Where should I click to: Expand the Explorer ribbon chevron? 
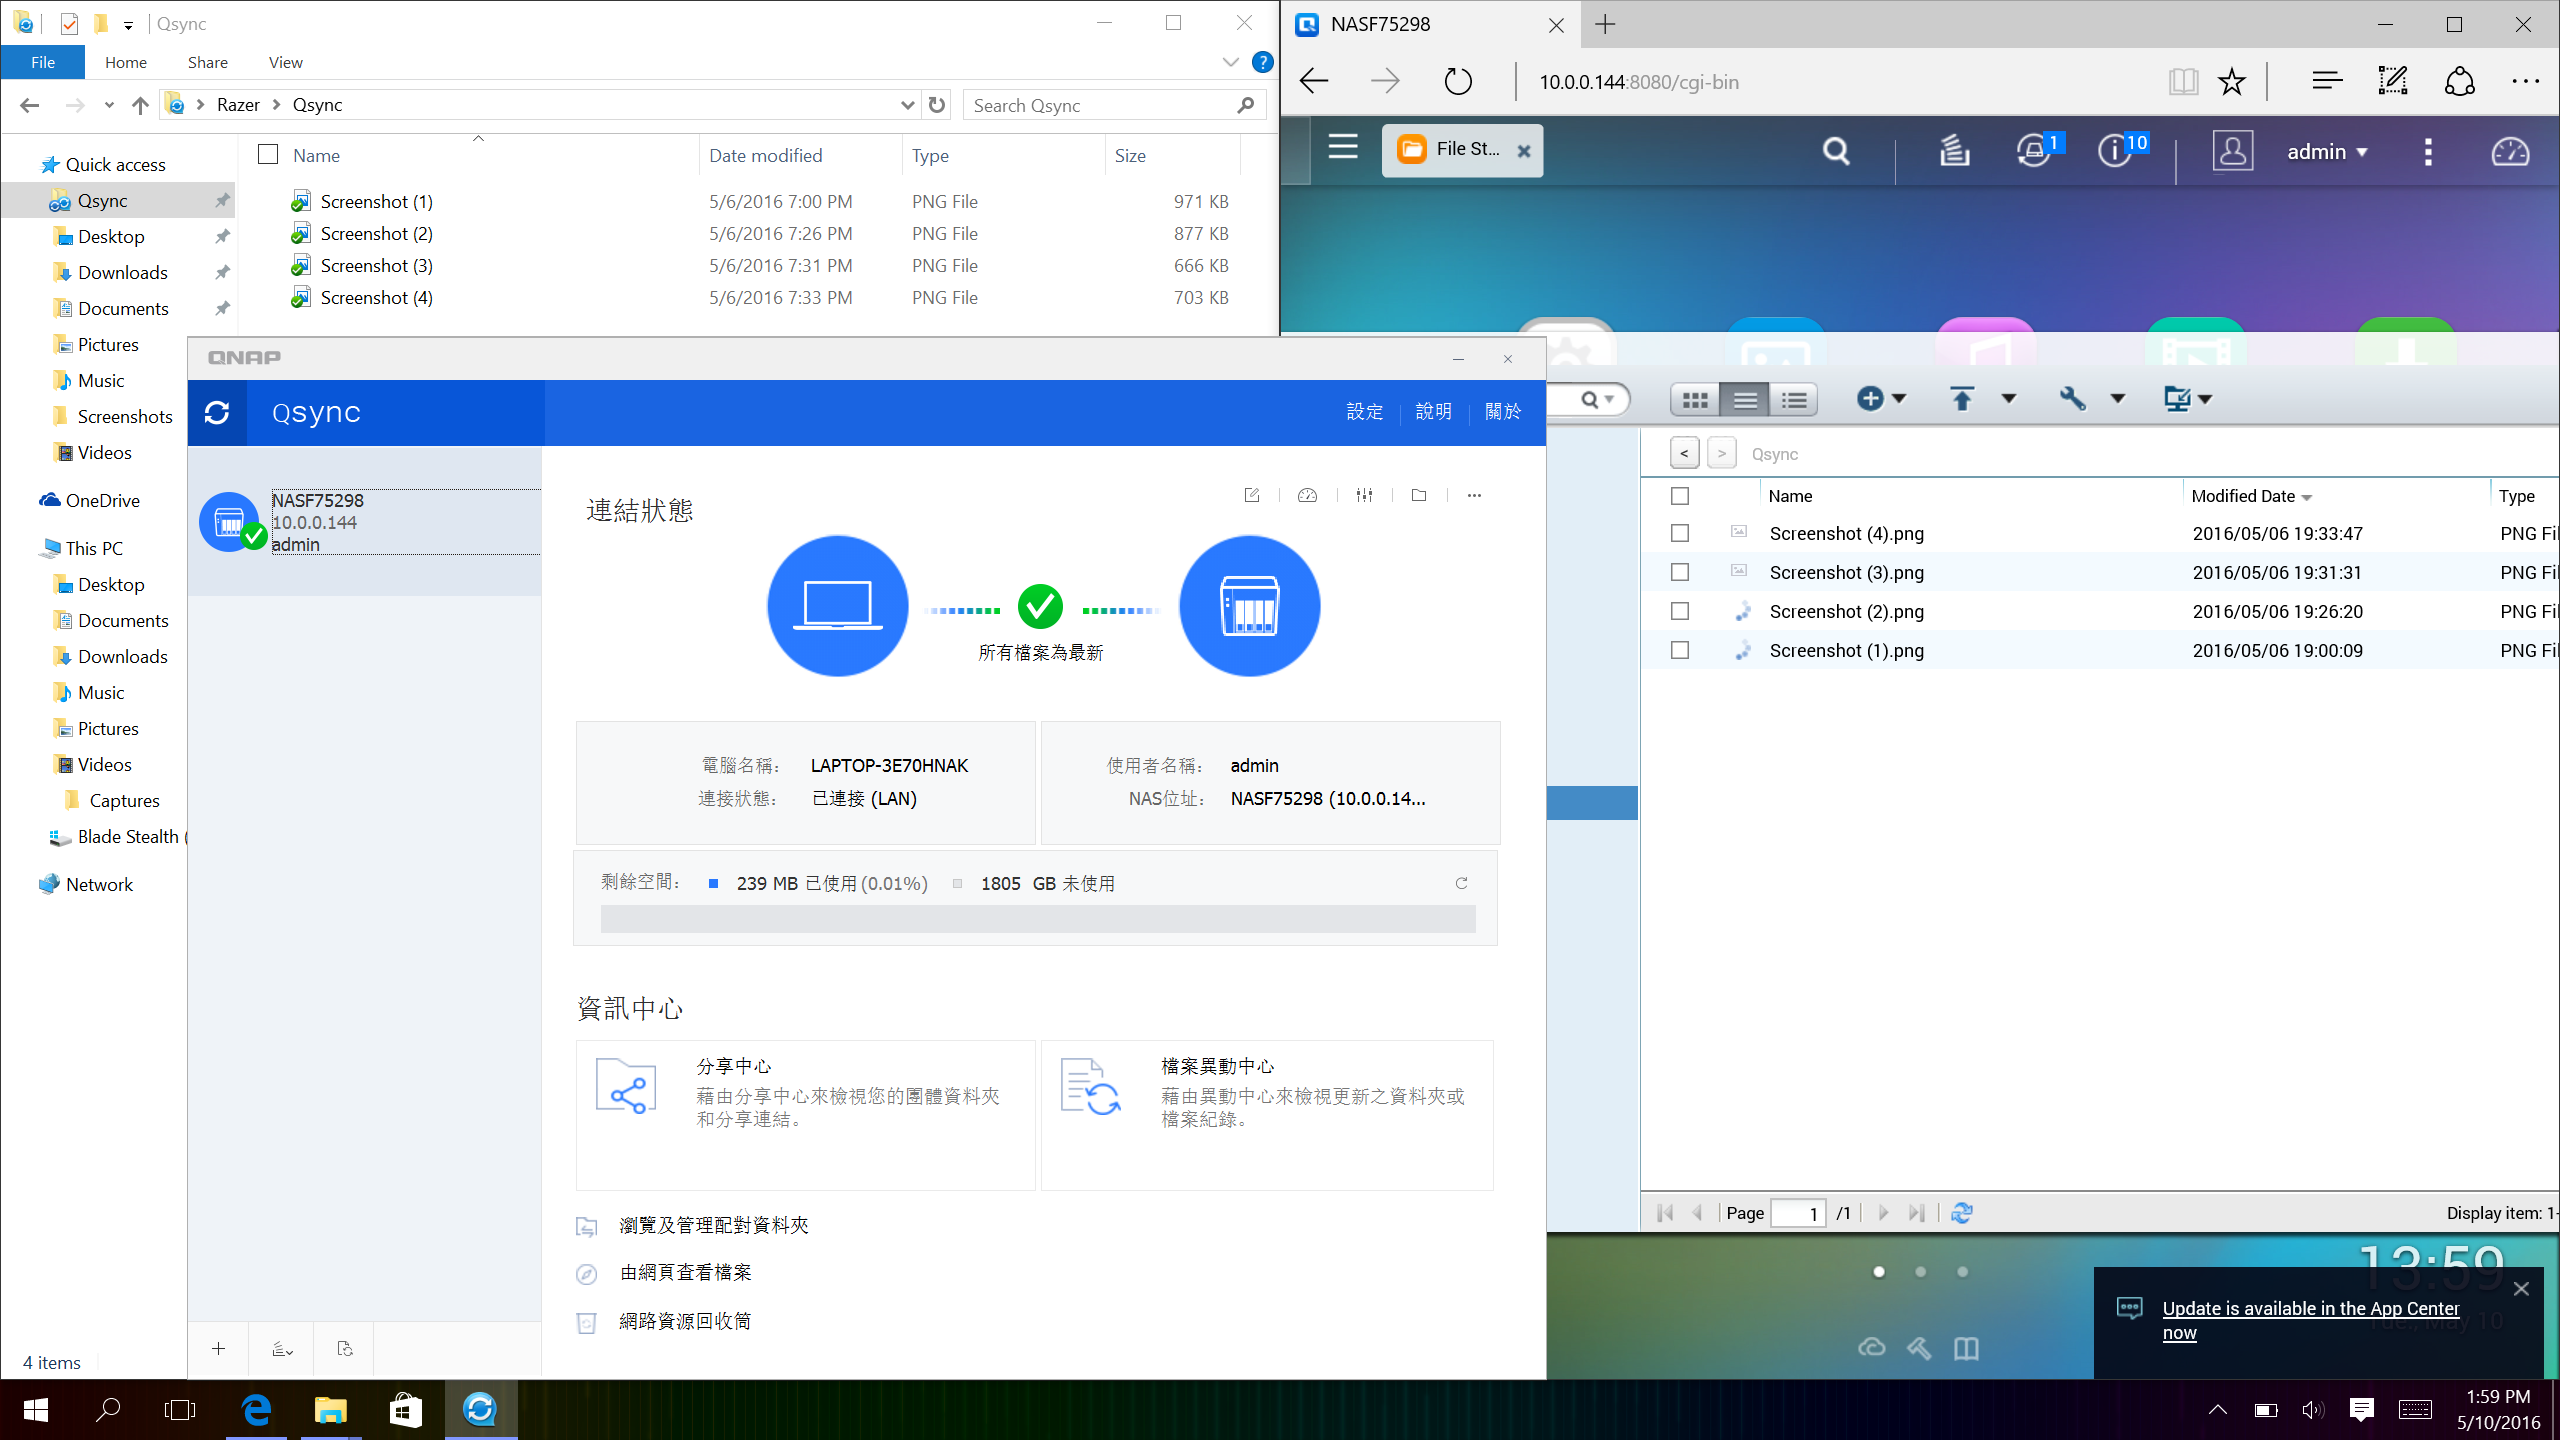coord(1230,62)
